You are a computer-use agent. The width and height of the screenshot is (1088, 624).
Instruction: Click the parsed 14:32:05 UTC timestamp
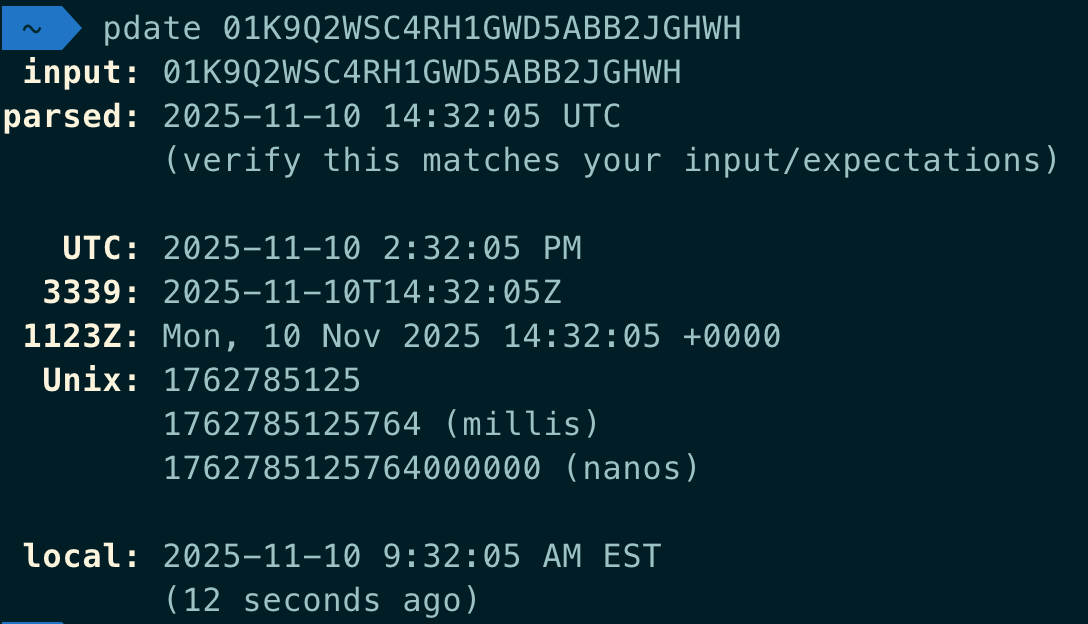pos(392,117)
